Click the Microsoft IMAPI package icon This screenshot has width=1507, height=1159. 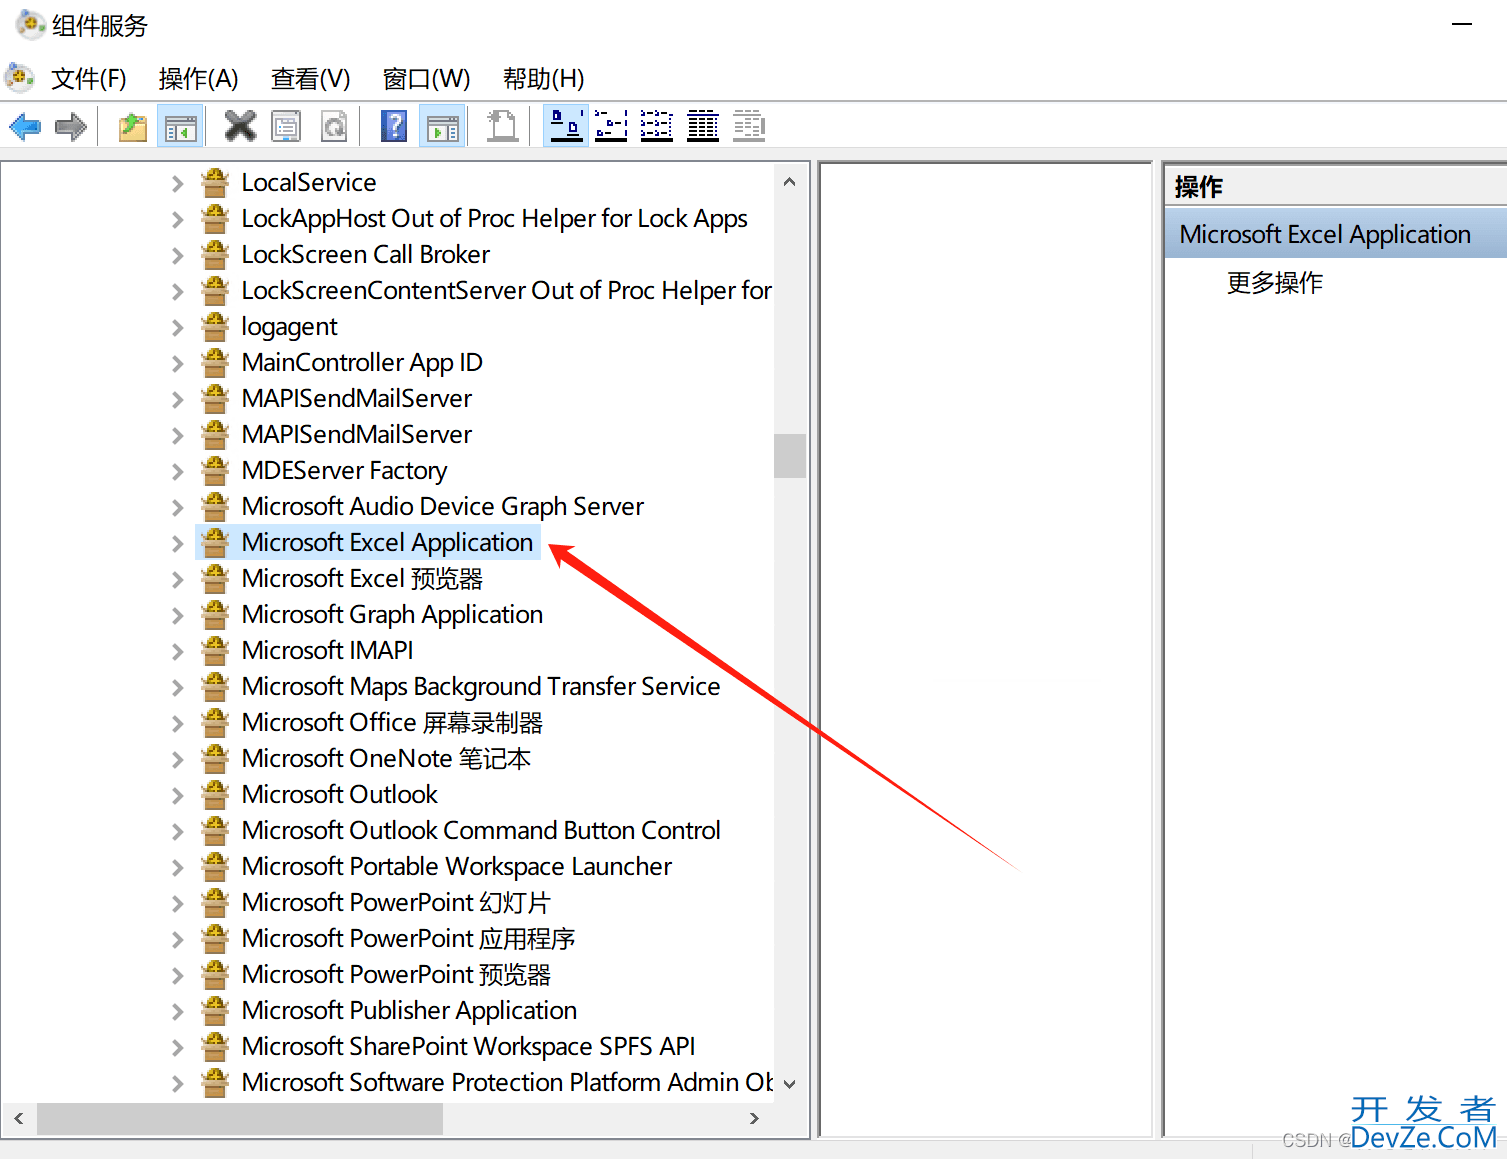215,651
